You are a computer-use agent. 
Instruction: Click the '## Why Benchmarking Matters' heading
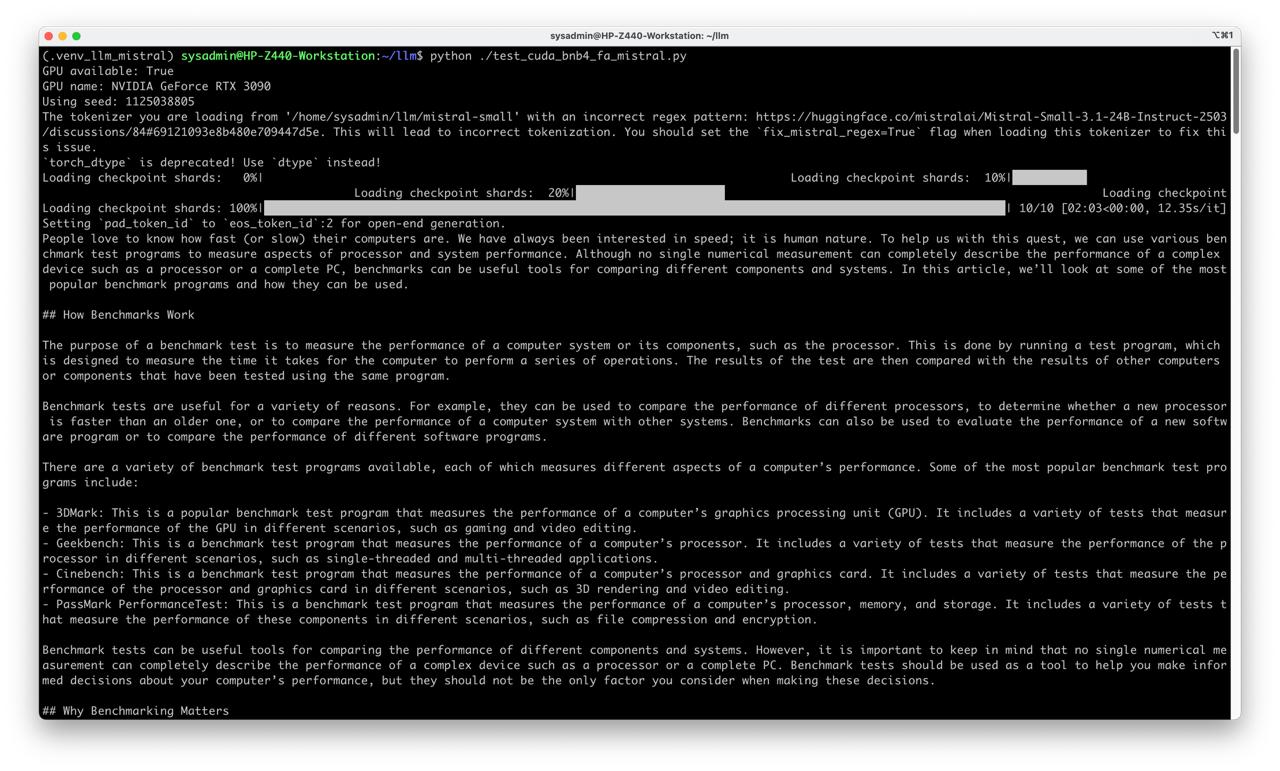[136, 711]
